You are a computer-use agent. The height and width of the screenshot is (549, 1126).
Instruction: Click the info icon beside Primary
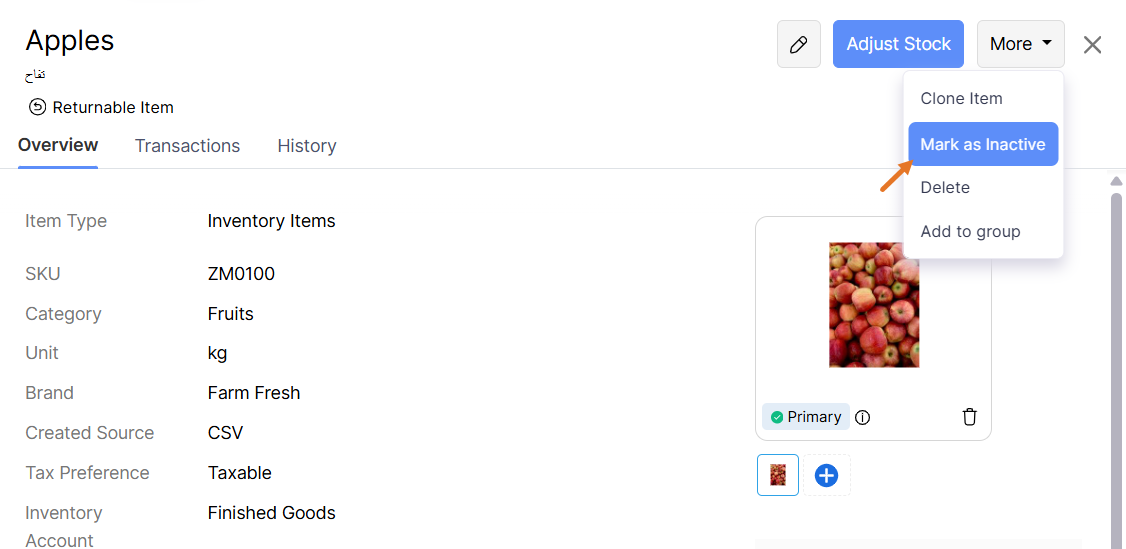(x=863, y=417)
